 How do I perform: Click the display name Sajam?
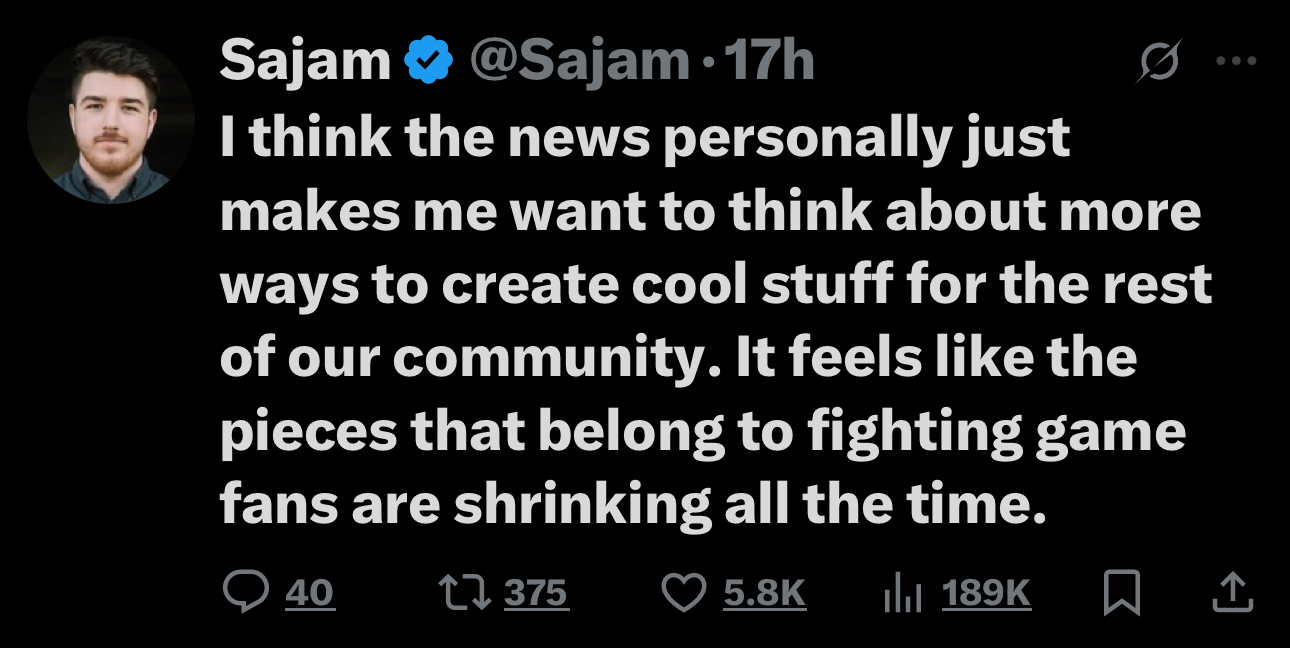[x=305, y=61]
